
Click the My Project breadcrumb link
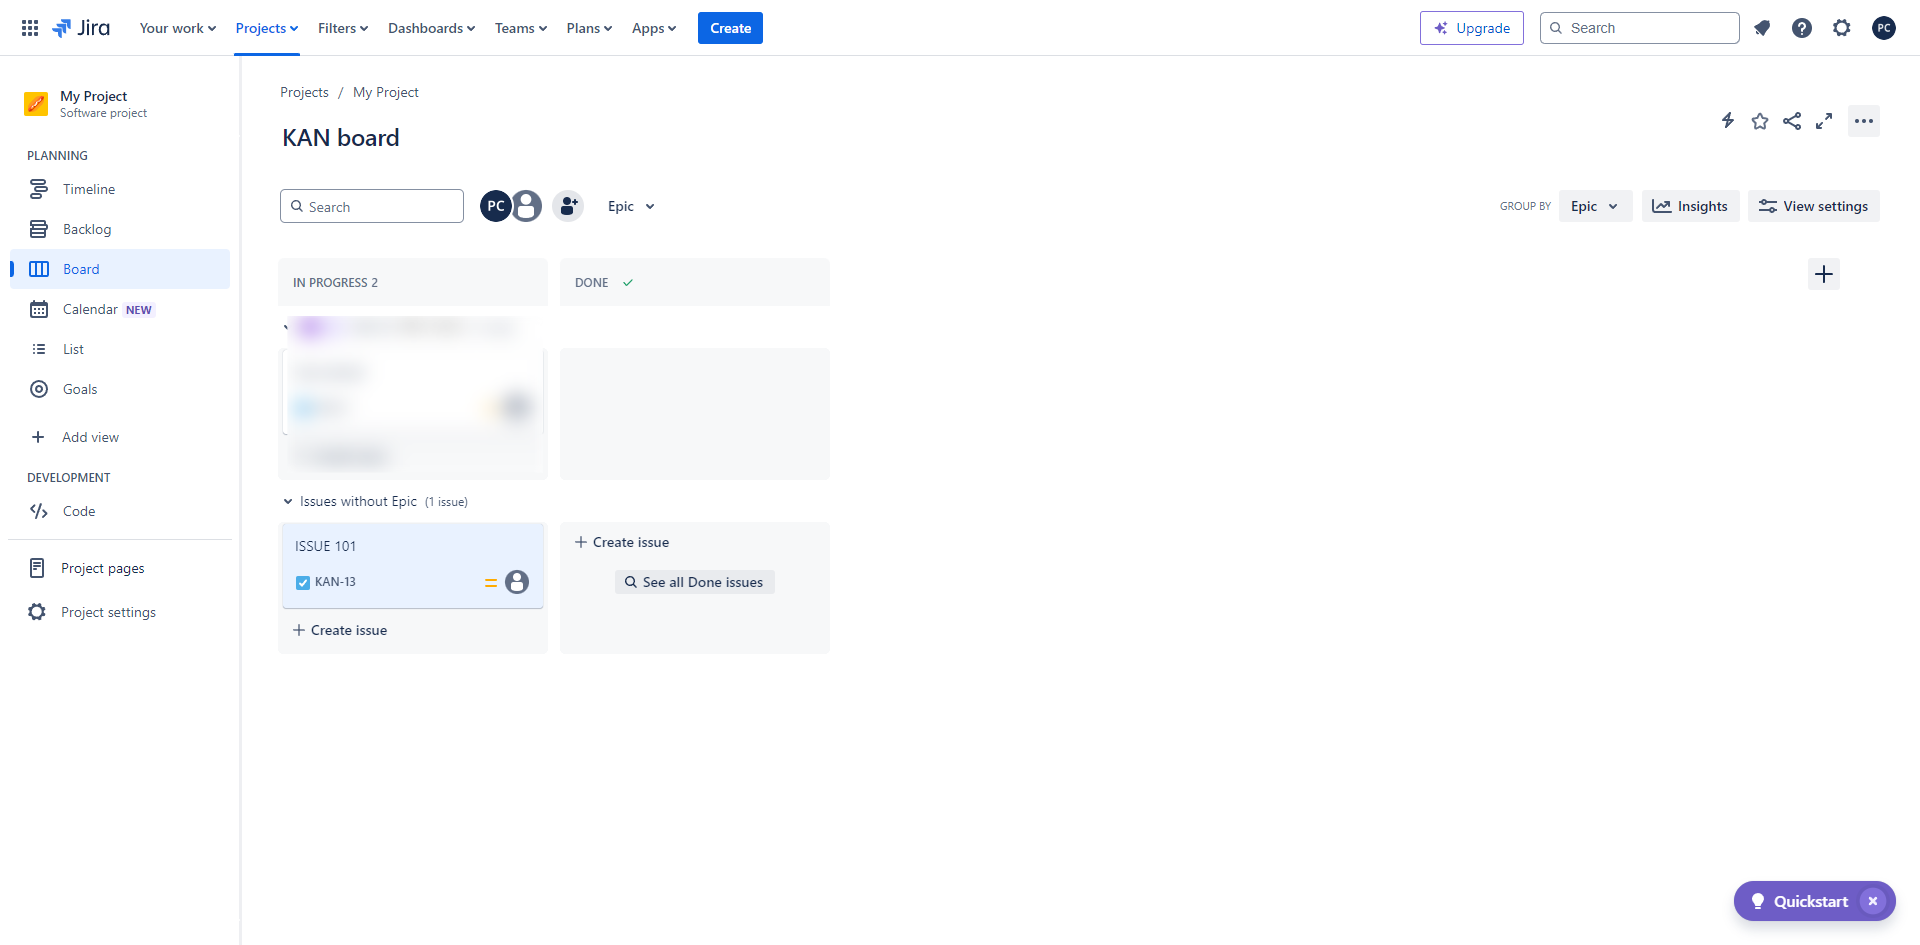[x=386, y=92]
